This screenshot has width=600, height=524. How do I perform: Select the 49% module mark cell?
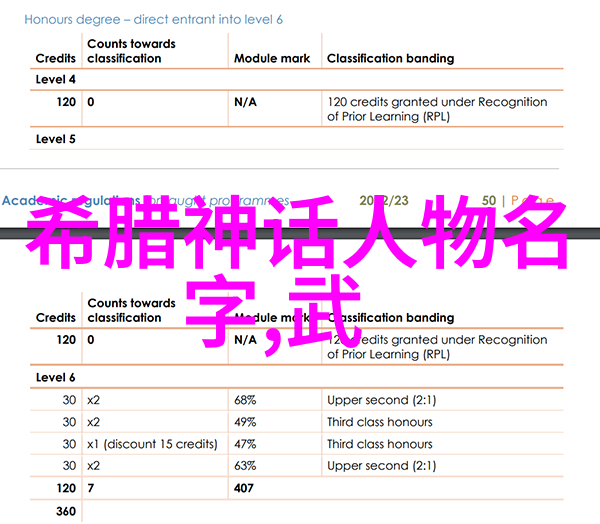point(245,422)
